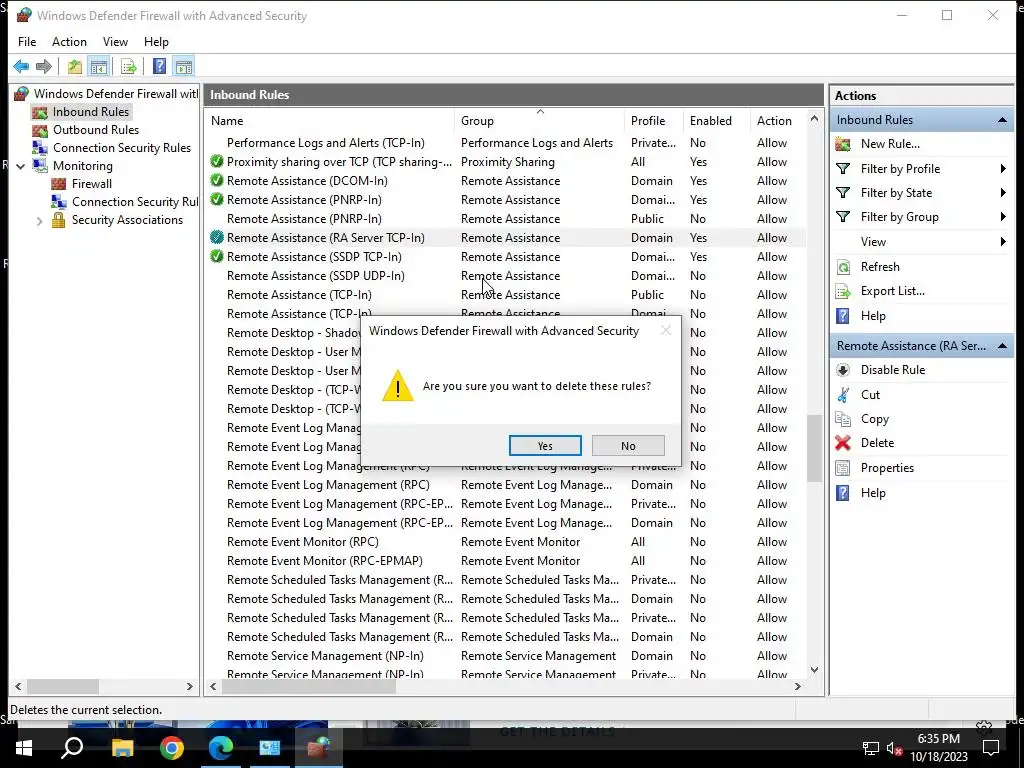Screen dimensions: 1024x768
Task: Open the Help menu
Action: pos(156,42)
